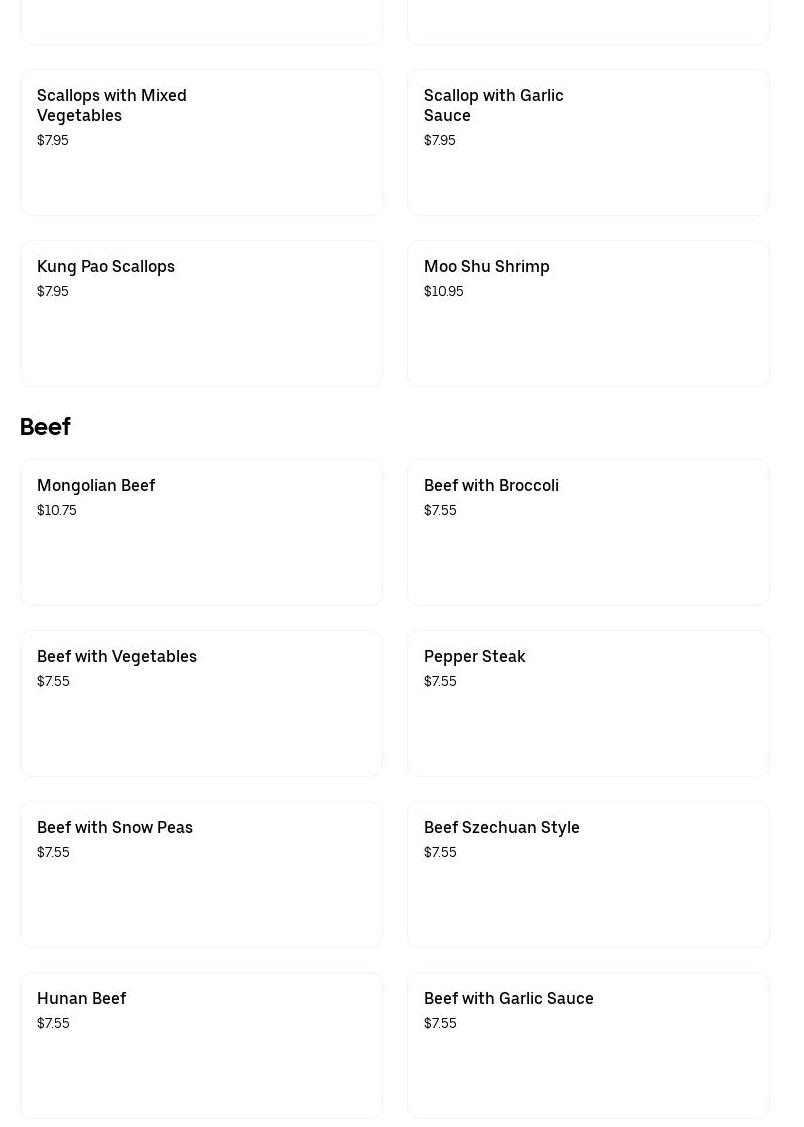Click the Hunan Beef title text
Viewport: 804px width, 1127px height.
81,998
